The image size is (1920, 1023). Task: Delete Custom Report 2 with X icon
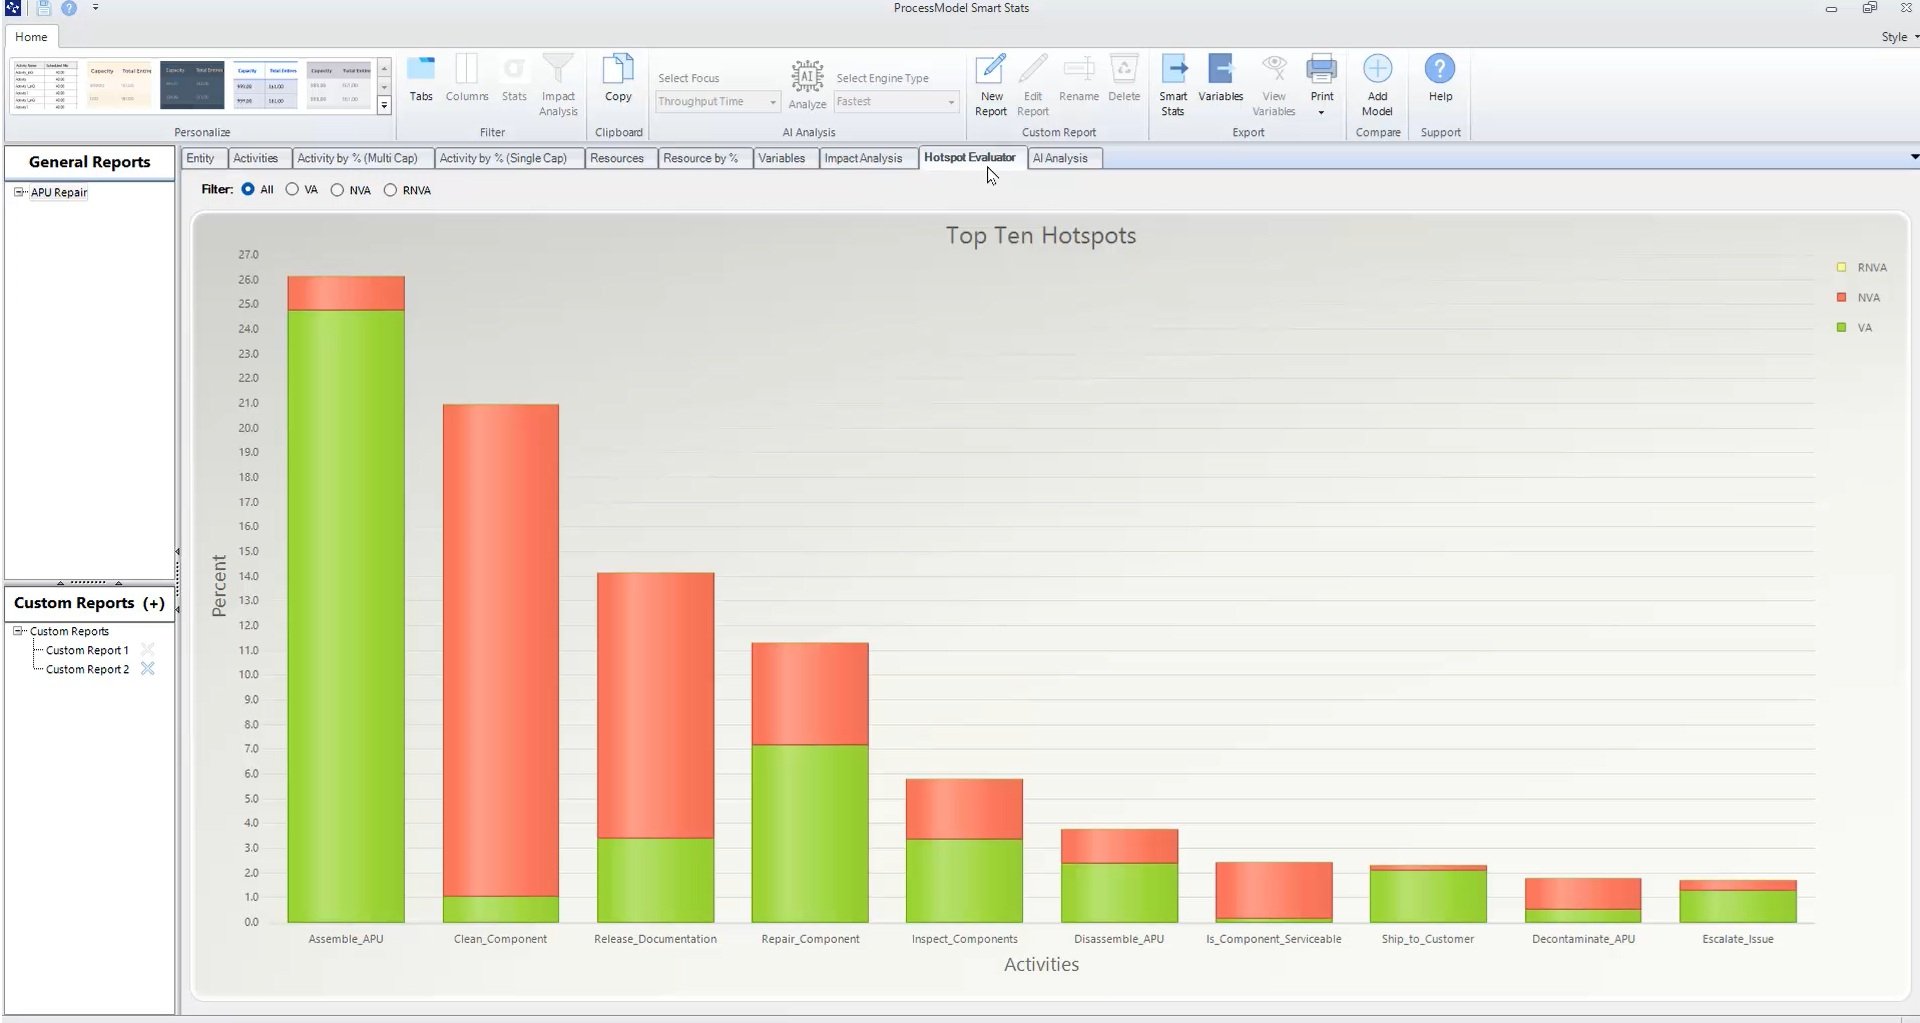pos(148,669)
